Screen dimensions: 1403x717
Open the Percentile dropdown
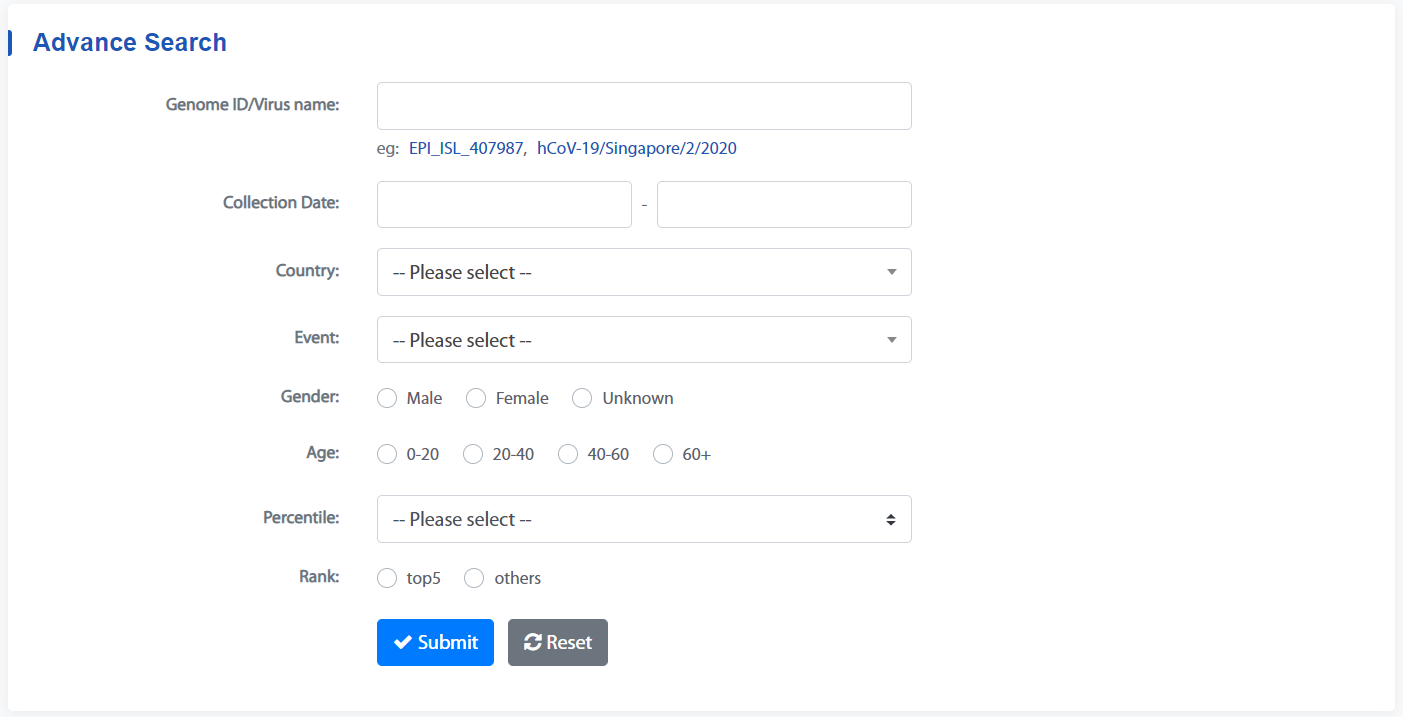click(644, 519)
